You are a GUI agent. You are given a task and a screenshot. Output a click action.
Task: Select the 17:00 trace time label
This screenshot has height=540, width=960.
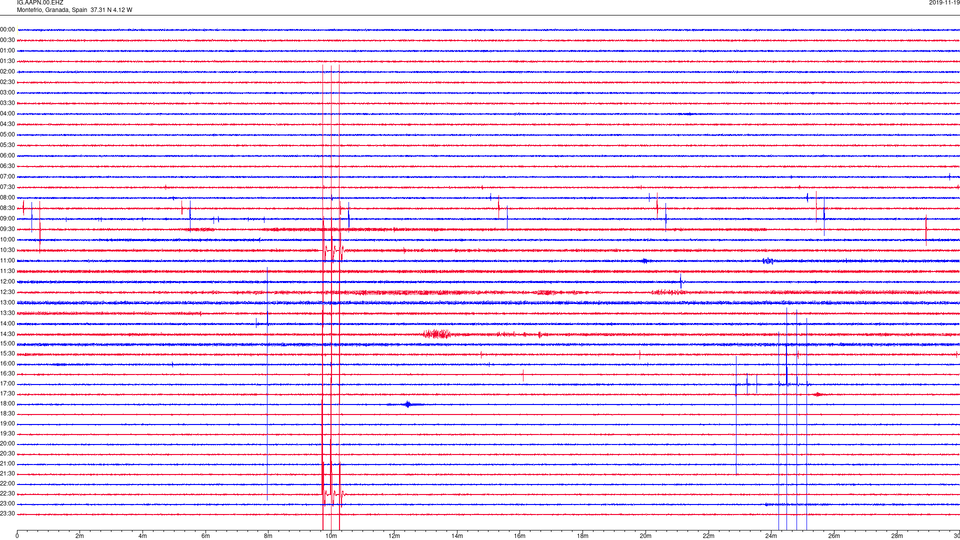tap(7, 384)
